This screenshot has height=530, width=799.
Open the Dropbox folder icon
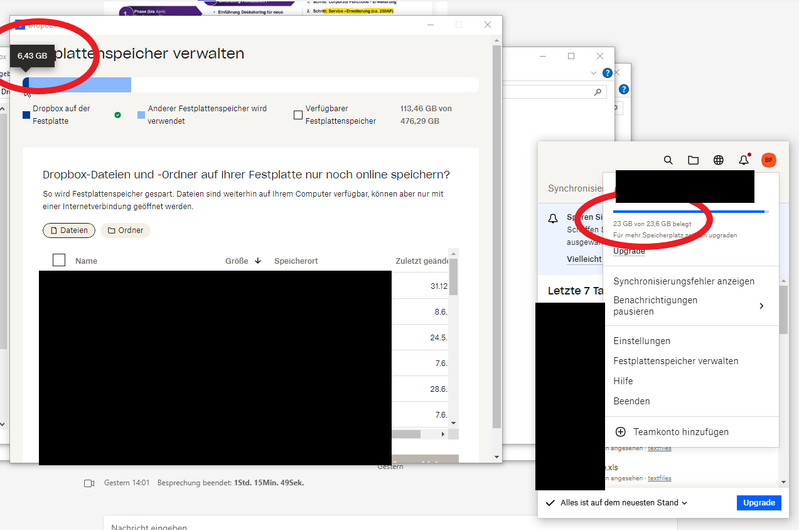(693, 160)
